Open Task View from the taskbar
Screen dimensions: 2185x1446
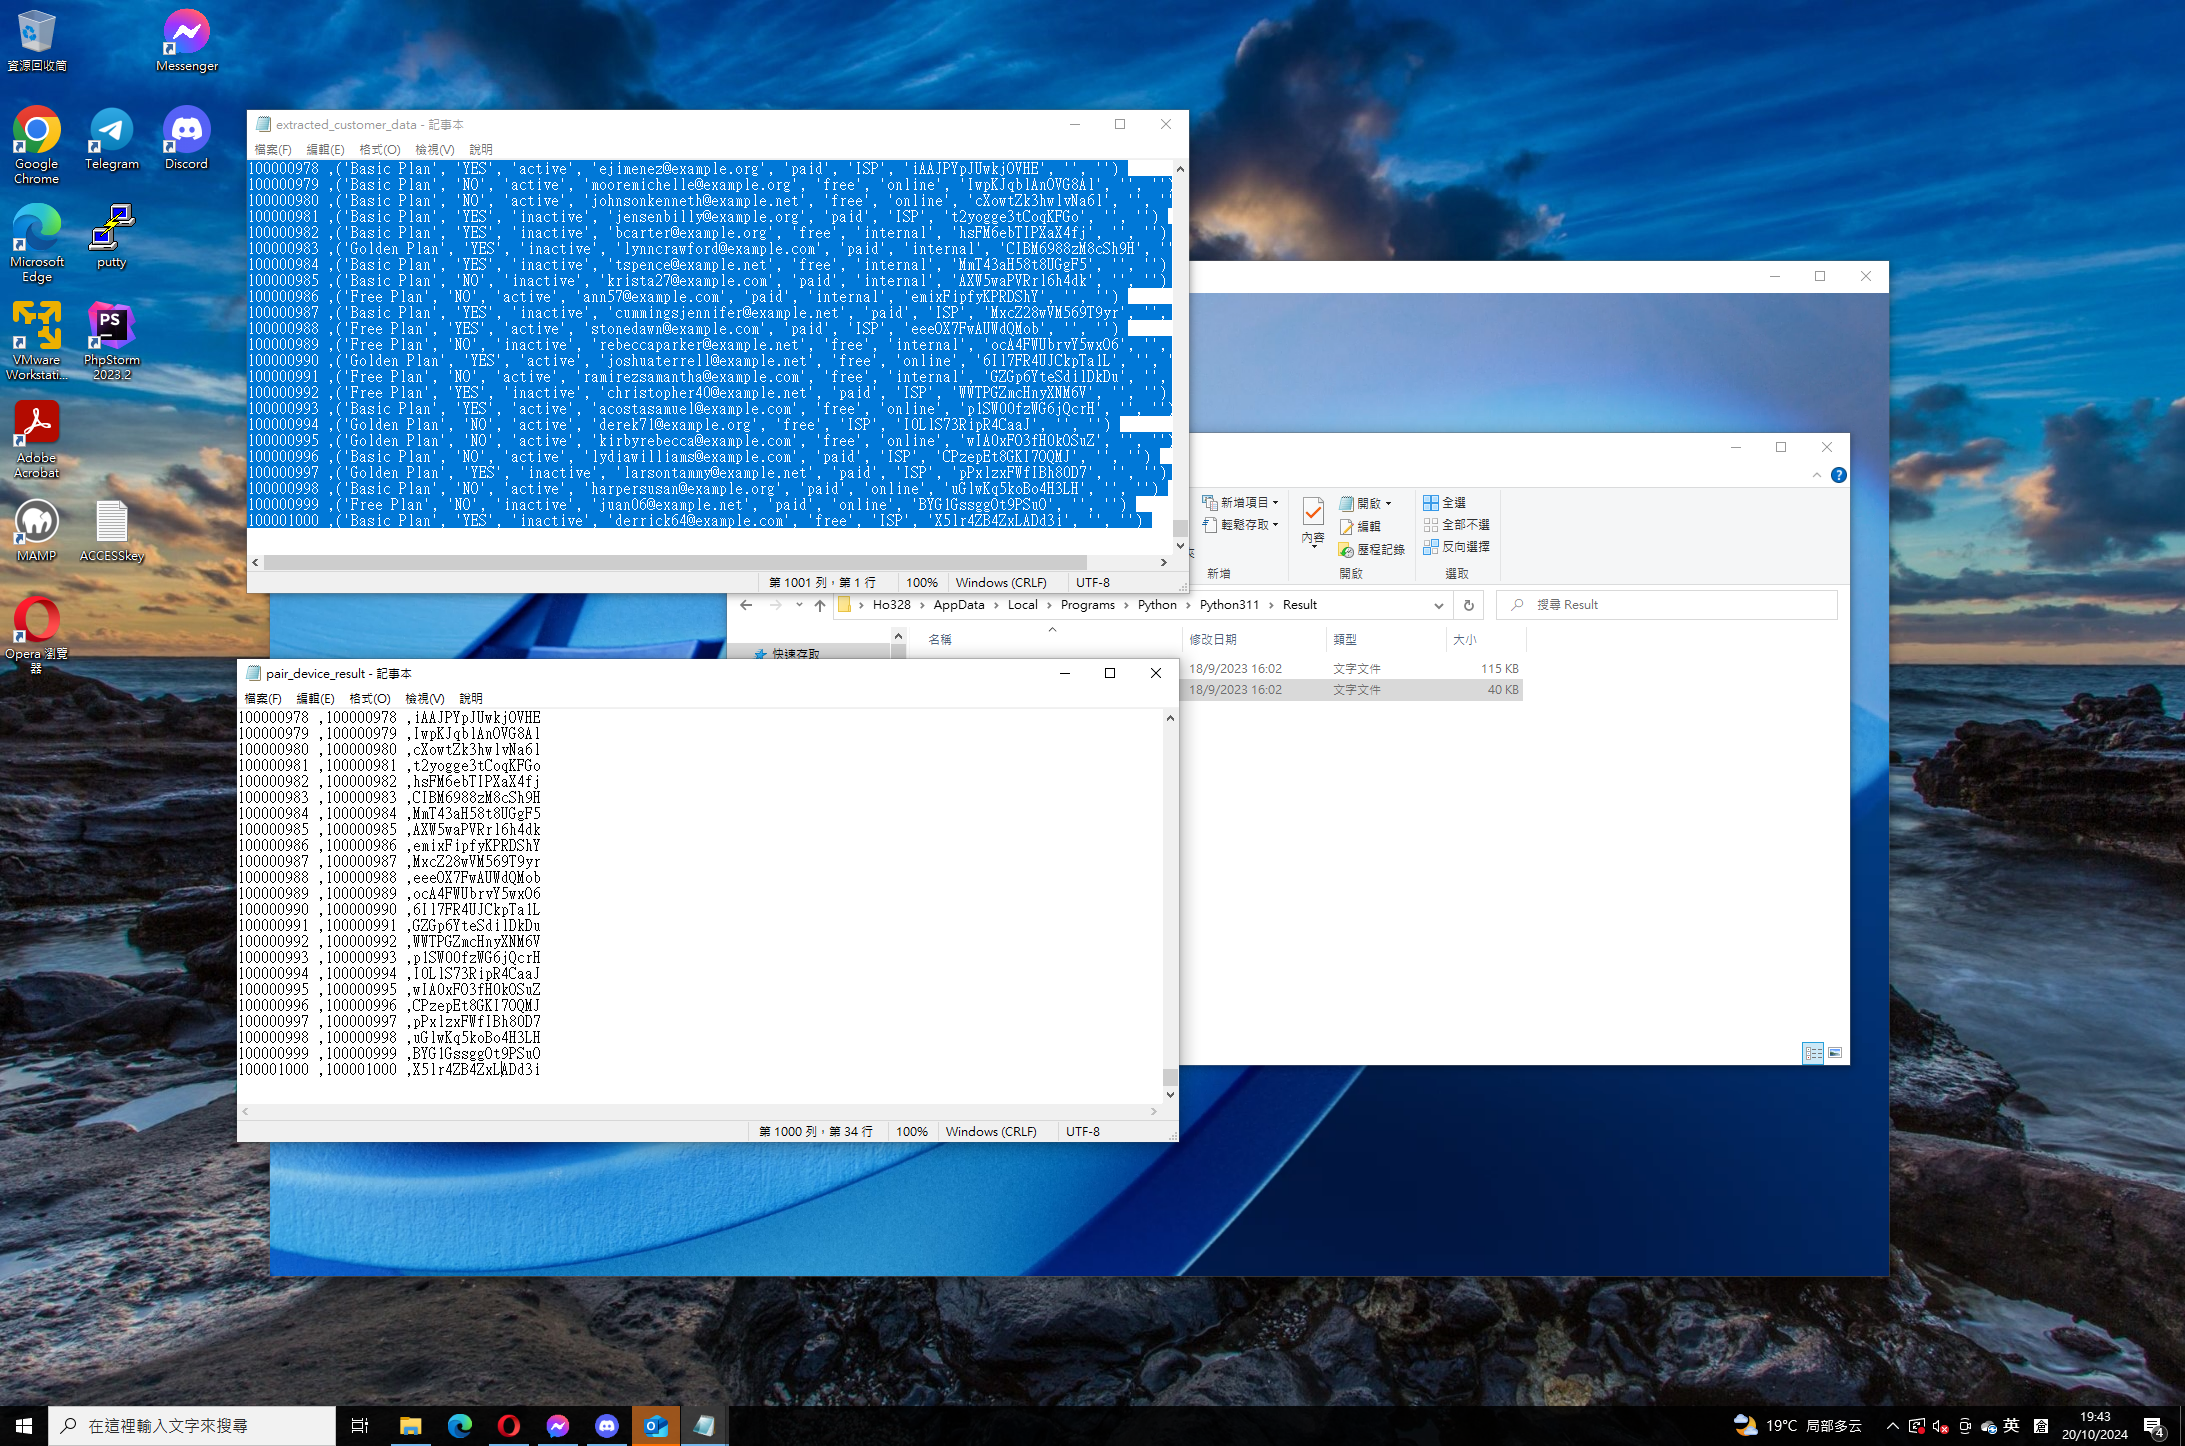pos(360,1426)
